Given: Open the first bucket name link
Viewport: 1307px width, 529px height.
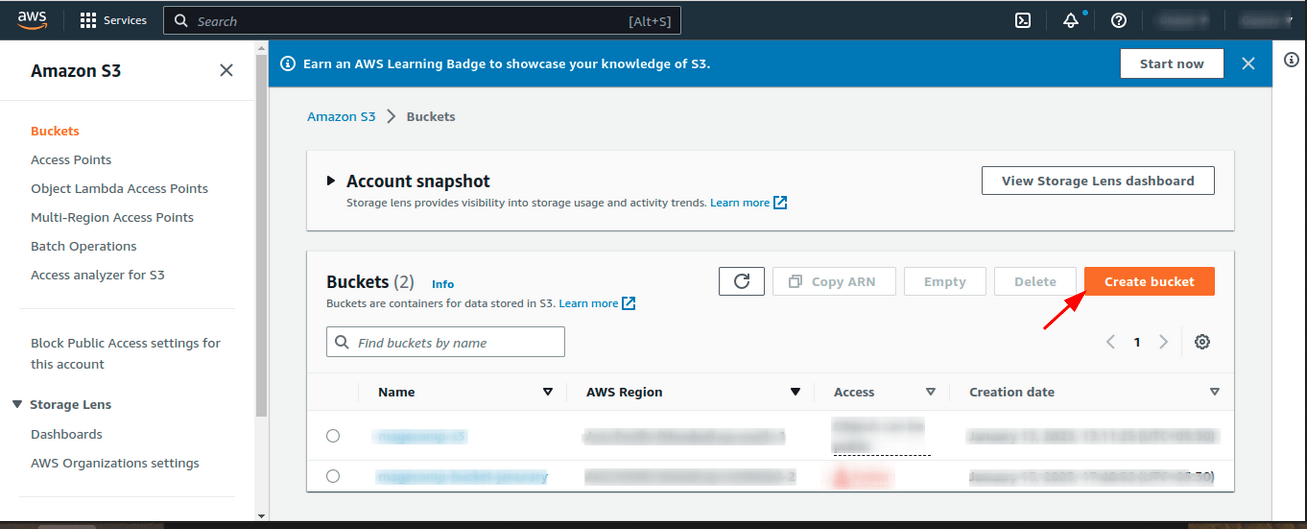Looking at the screenshot, I should click(421, 436).
